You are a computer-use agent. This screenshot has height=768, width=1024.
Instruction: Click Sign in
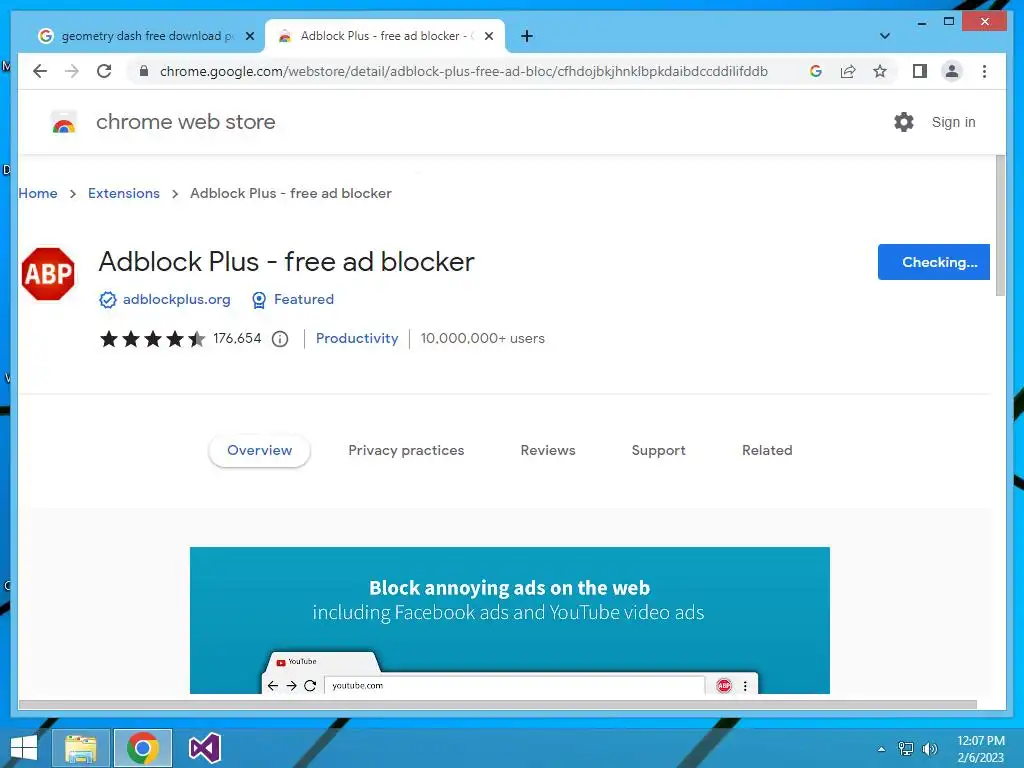point(953,122)
